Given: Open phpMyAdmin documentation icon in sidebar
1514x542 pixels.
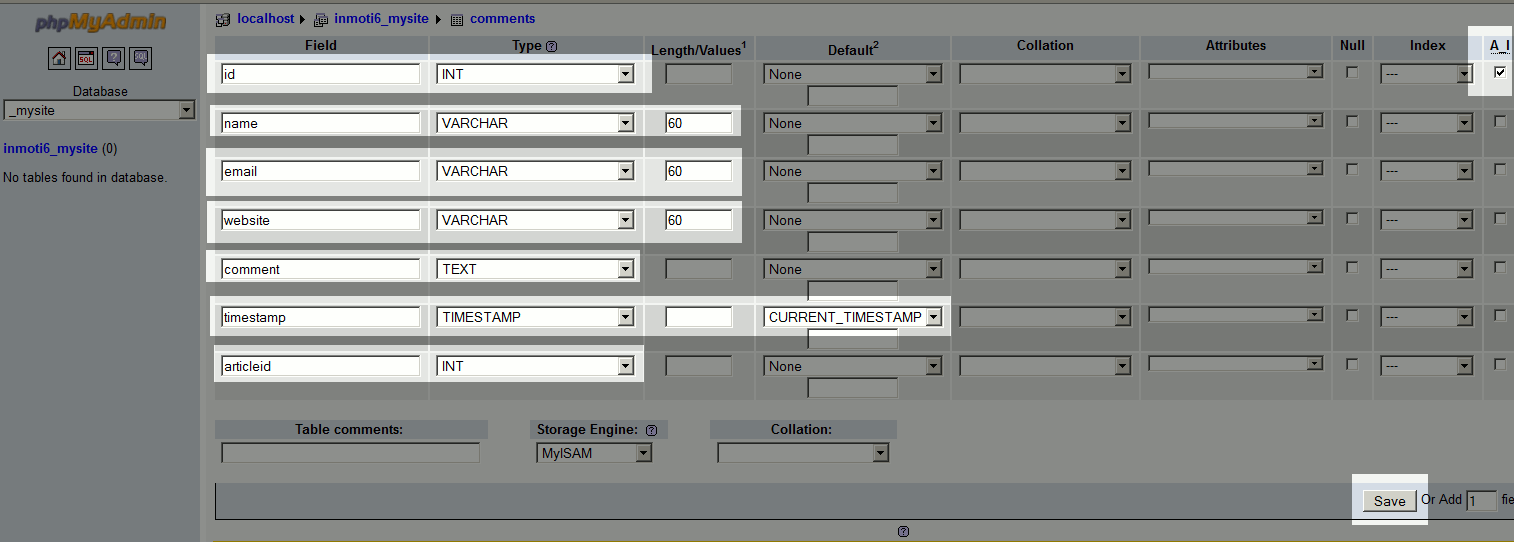Looking at the screenshot, I should (114, 58).
